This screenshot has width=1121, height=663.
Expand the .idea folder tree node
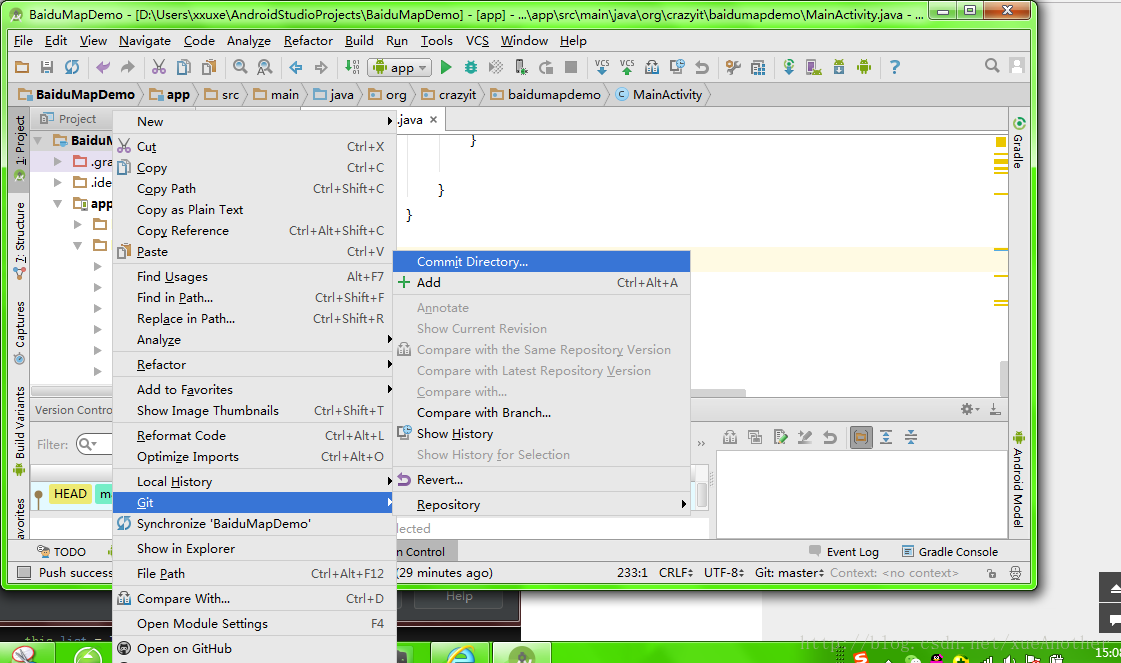[59, 182]
